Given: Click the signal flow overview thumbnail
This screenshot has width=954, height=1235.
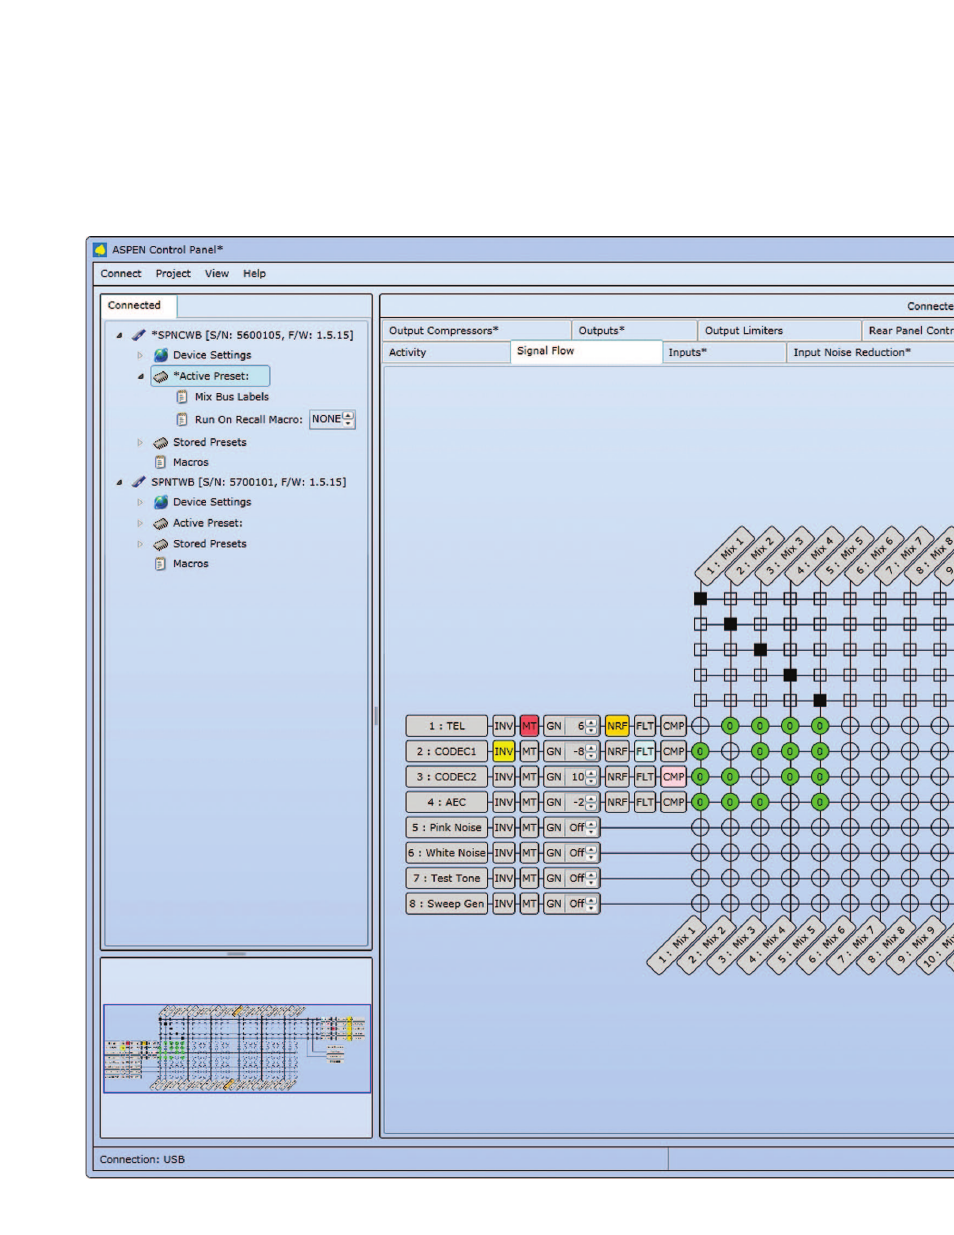Looking at the screenshot, I should 237,1048.
